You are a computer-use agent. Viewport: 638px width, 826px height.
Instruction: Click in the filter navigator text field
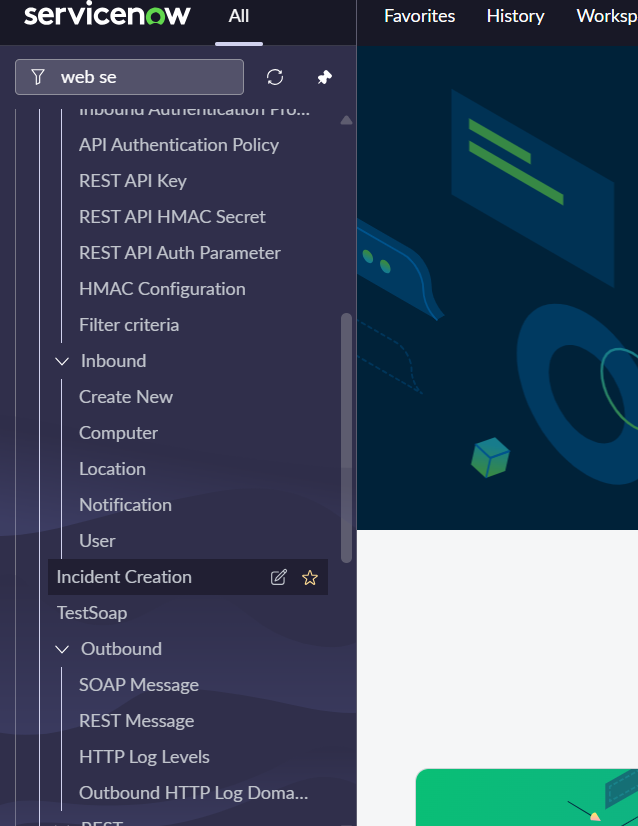pyautogui.click(x=145, y=77)
